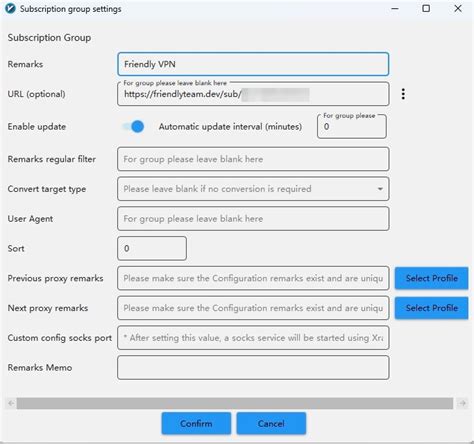Viewport: 474px width, 444px height.
Task: Click the Sort number field
Action: 152,248
